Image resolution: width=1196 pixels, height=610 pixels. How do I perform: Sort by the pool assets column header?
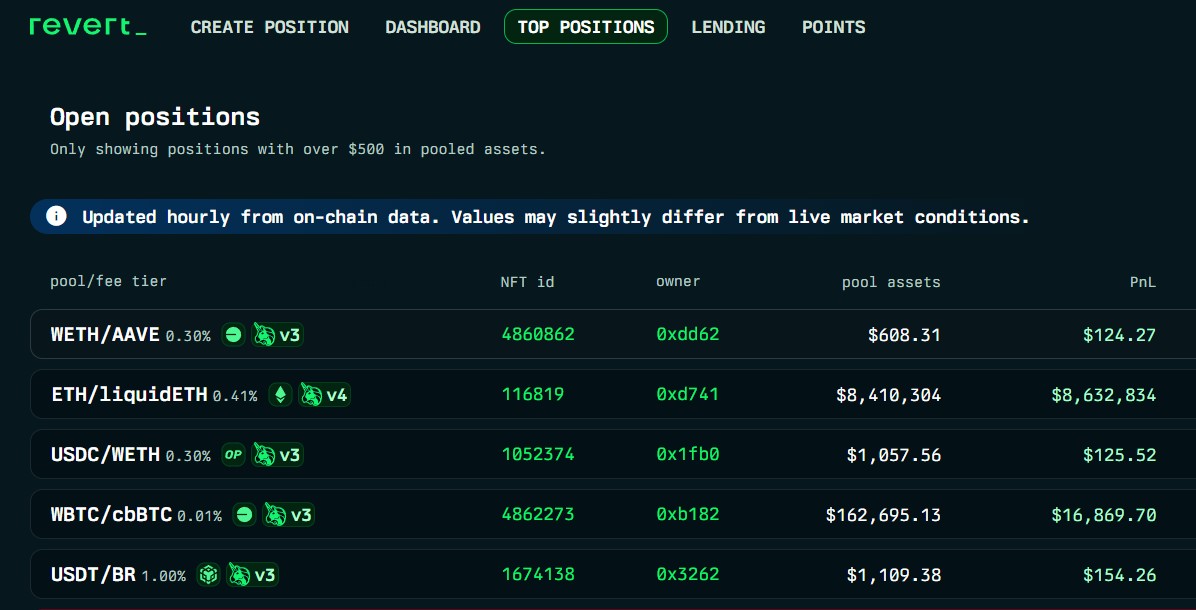coord(891,282)
